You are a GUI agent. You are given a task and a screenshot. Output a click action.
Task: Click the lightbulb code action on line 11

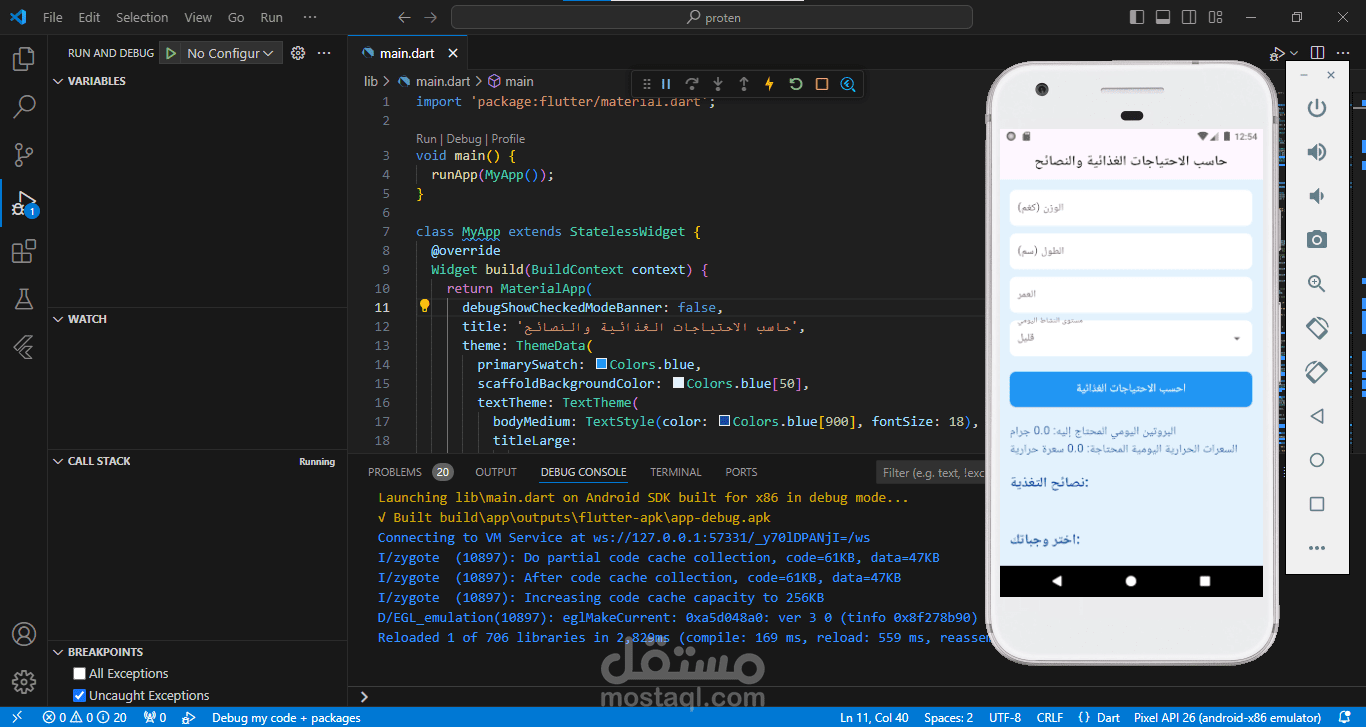(424, 307)
